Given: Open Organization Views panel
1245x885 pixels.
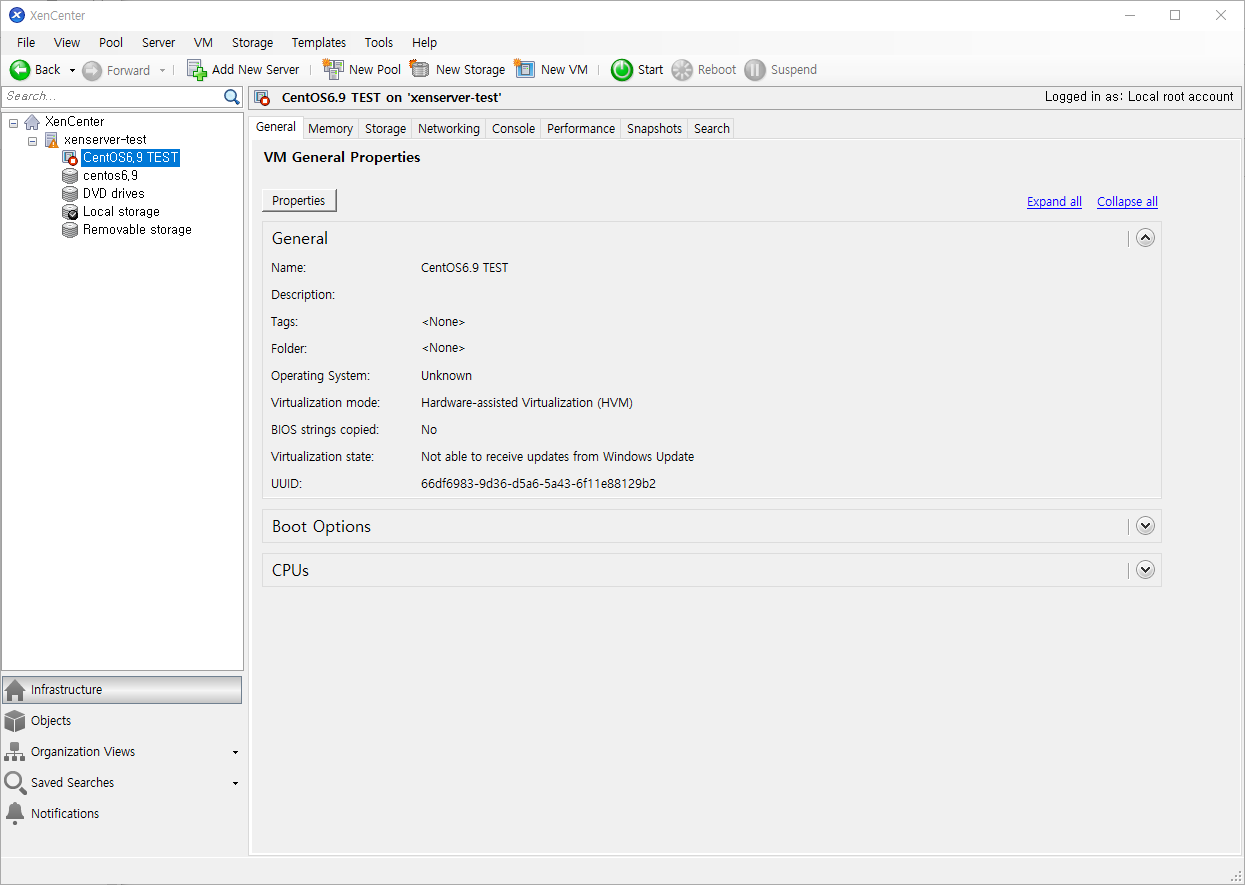Looking at the screenshot, I should [x=122, y=752].
